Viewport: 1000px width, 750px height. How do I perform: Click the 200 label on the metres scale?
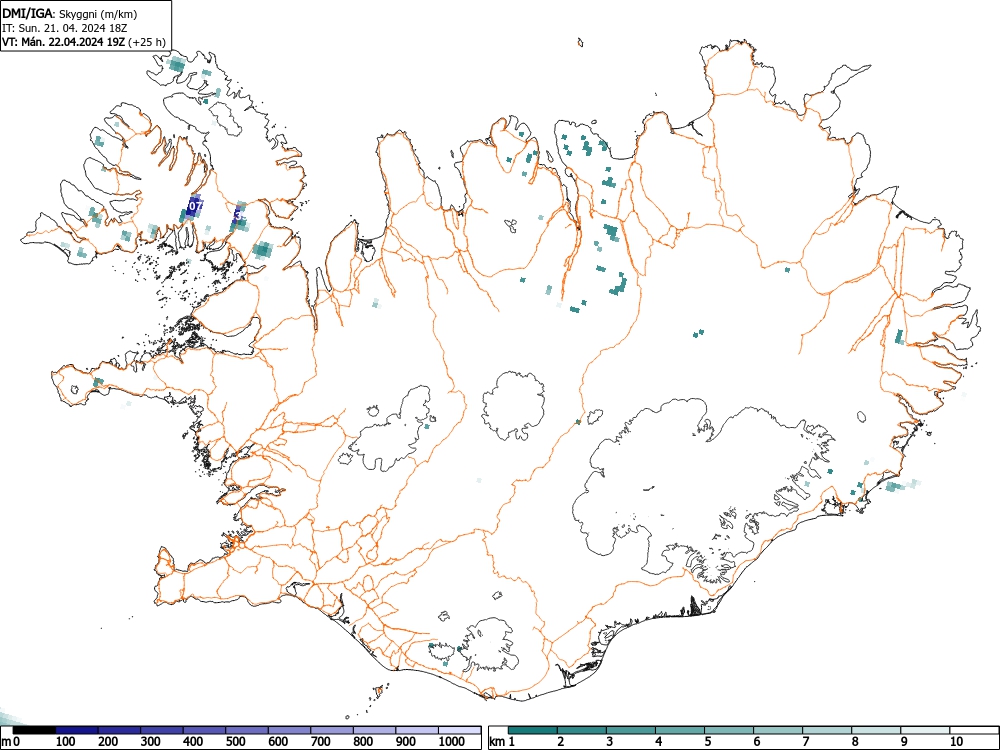point(108,742)
